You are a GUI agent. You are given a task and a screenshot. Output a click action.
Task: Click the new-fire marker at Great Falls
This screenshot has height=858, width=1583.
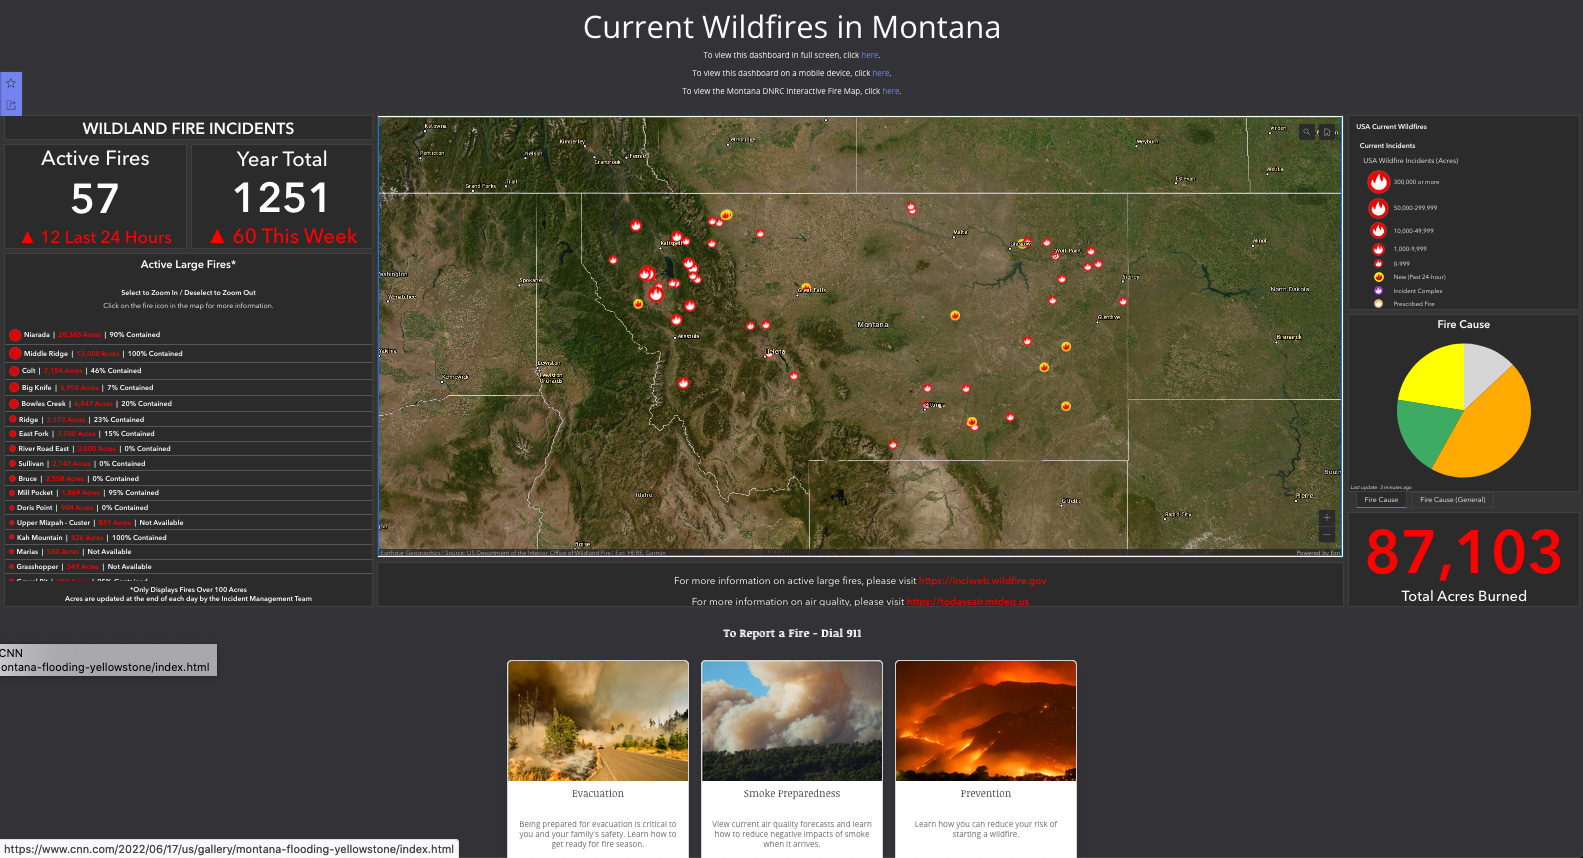pyautogui.click(x=805, y=288)
